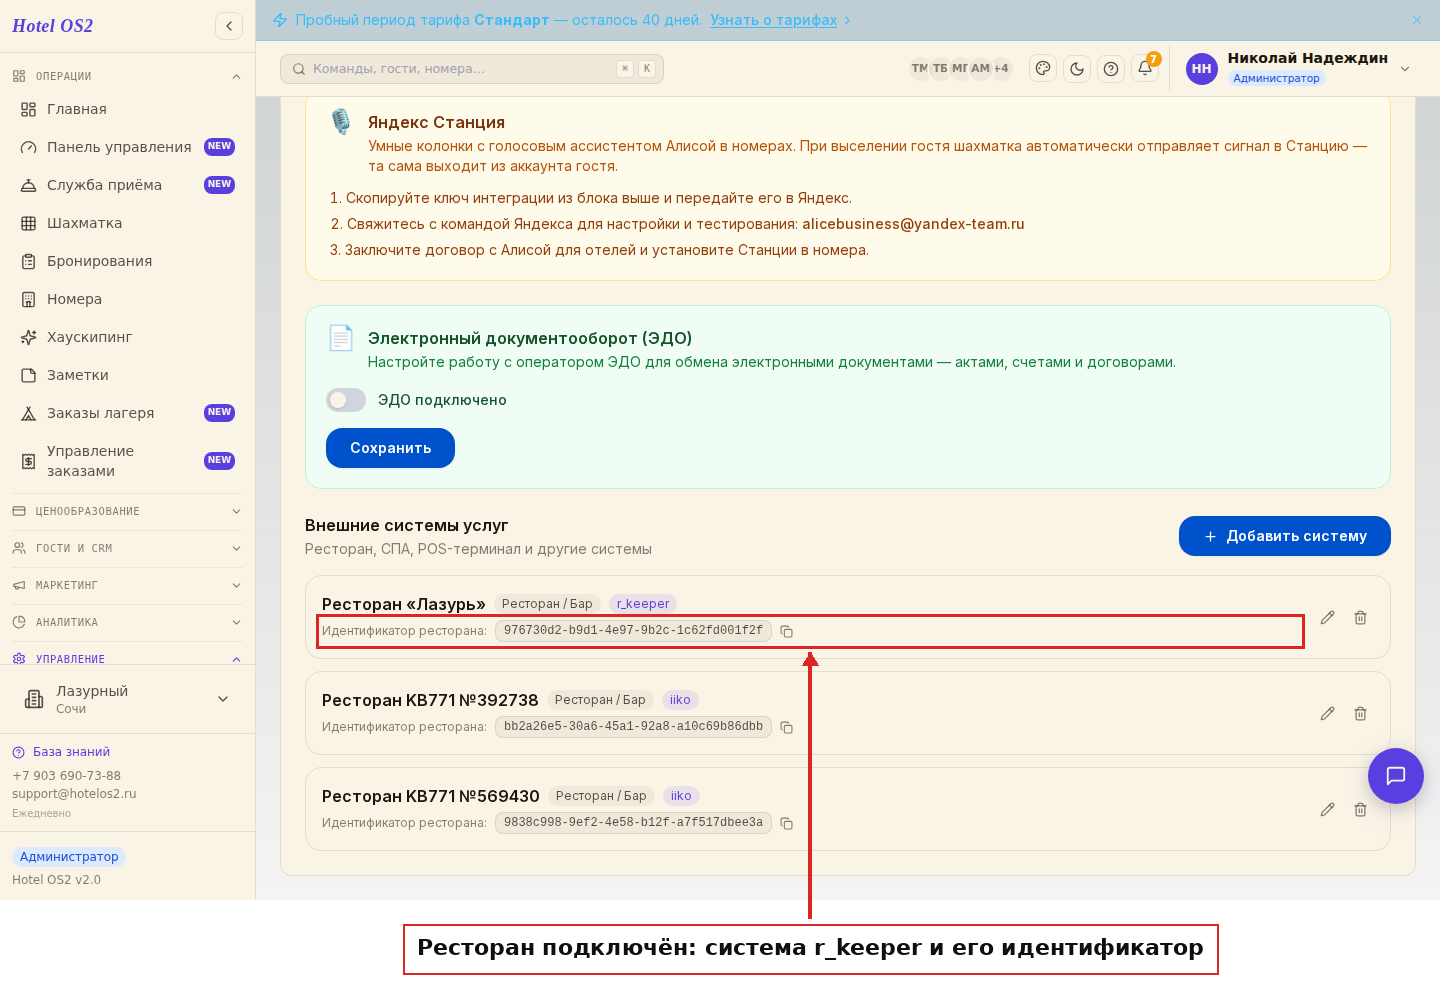Click Добавить систему button

tap(1285, 536)
